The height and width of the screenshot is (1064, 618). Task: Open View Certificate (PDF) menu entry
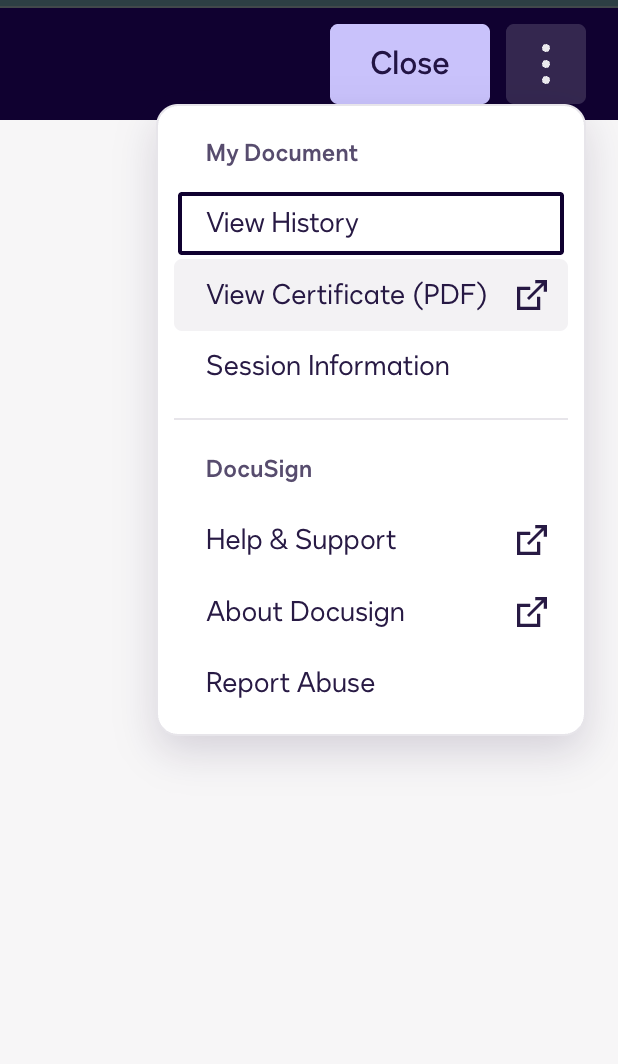click(x=346, y=295)
